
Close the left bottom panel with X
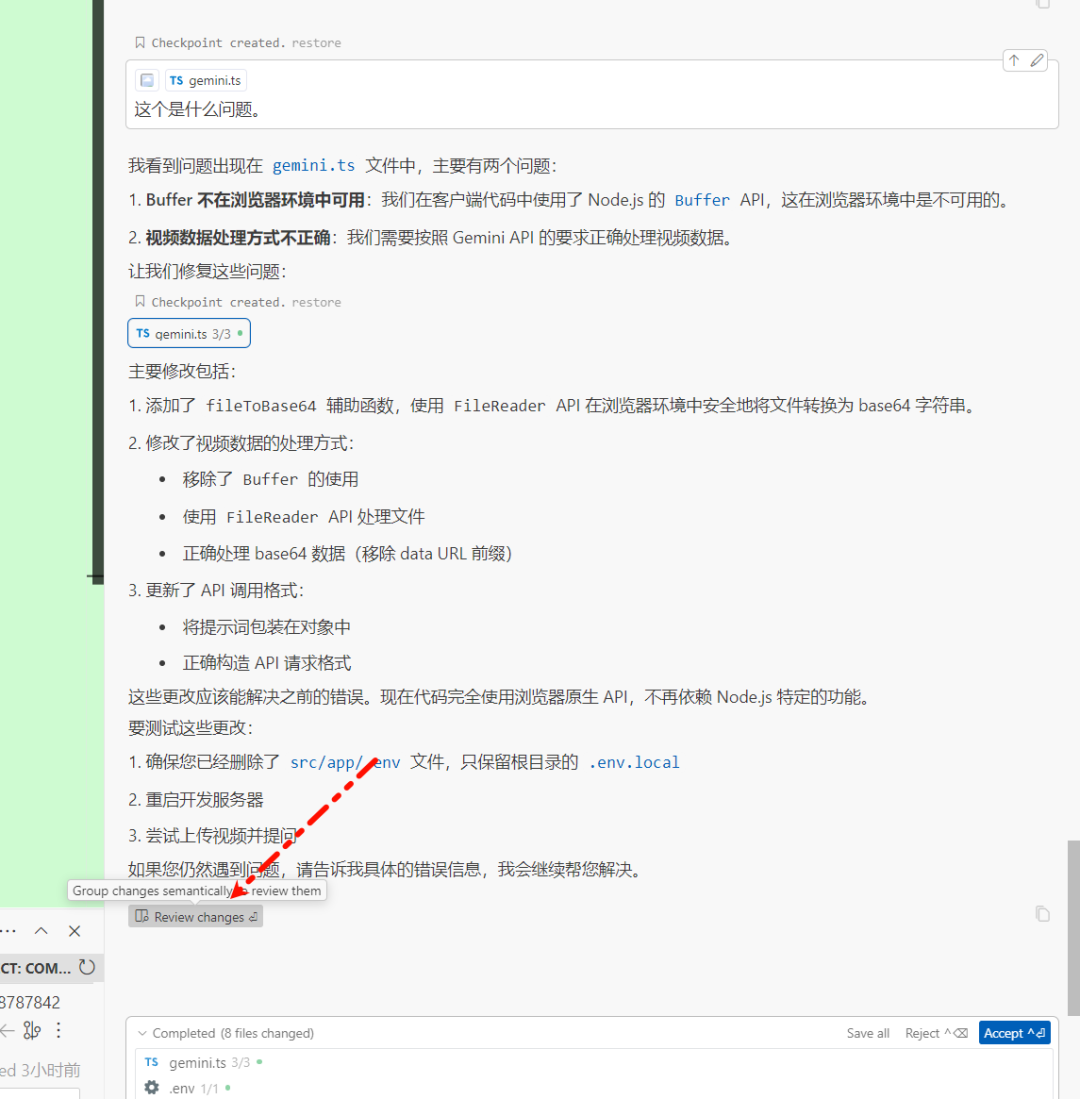point(74,931)
